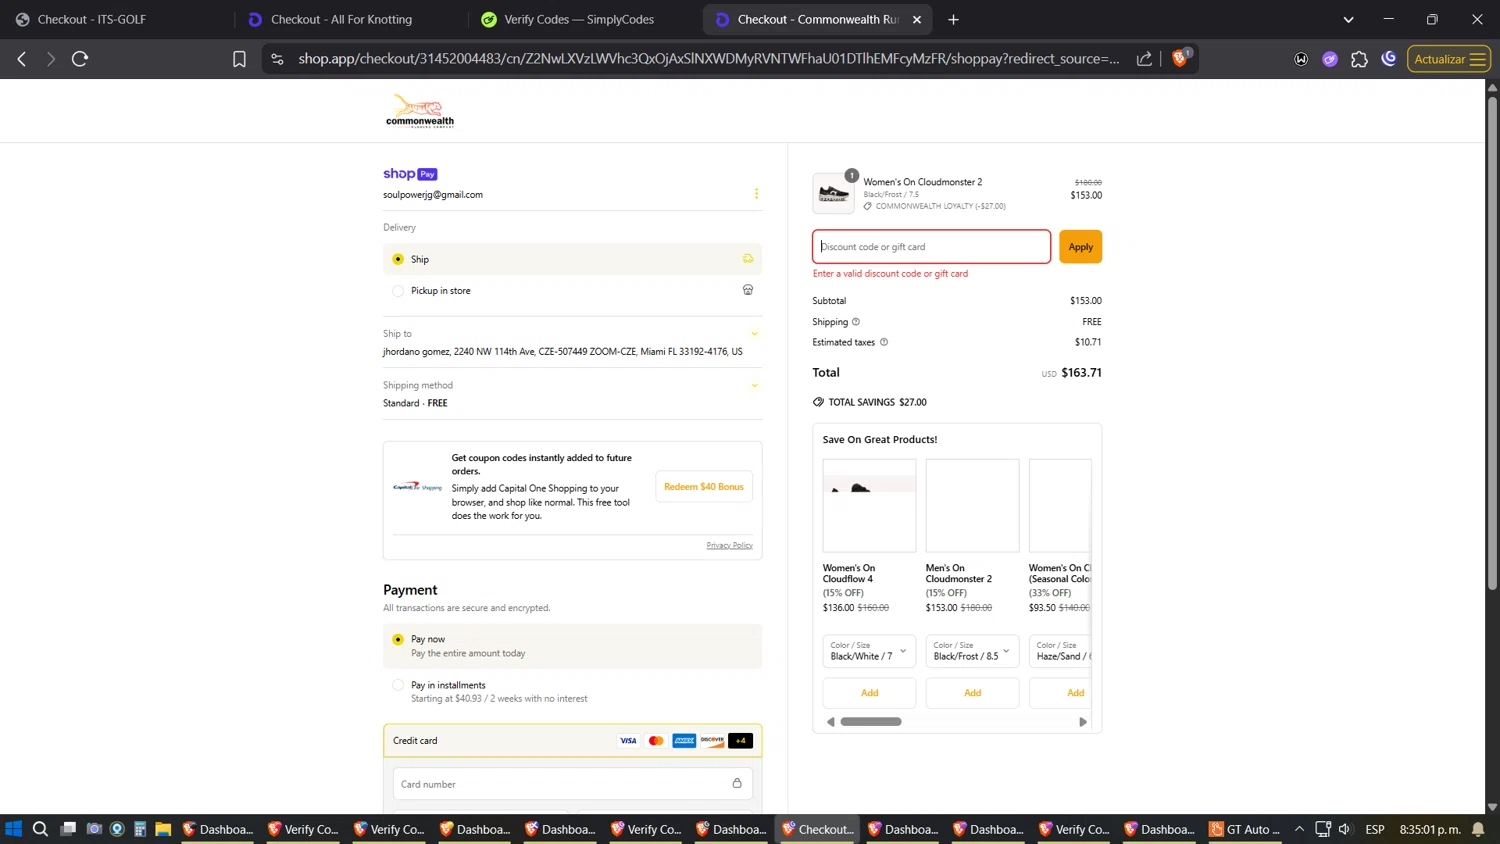The image size is (1500, 844).
Task: Click the card number lock icon
Action: [x=737, y=783]
